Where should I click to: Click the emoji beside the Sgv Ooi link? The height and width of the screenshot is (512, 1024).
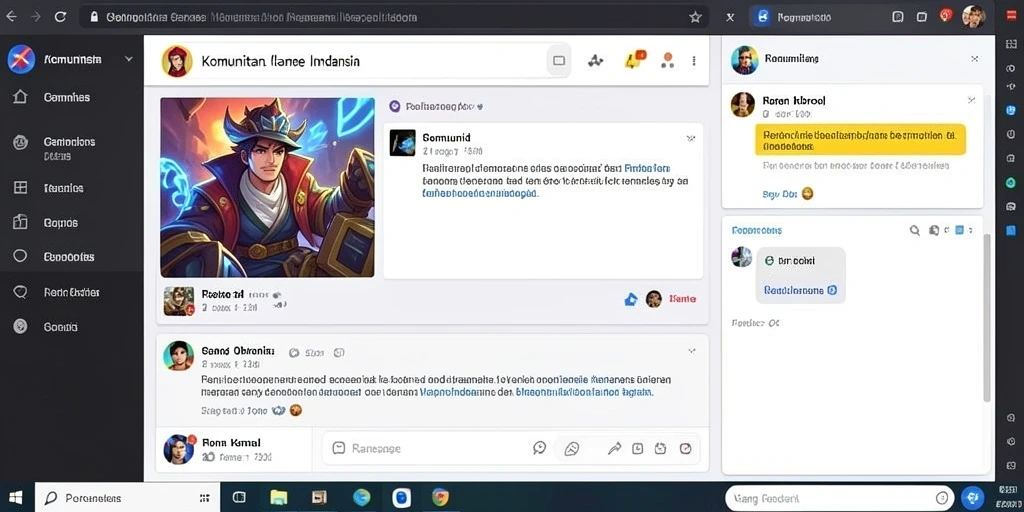[807, 193]
